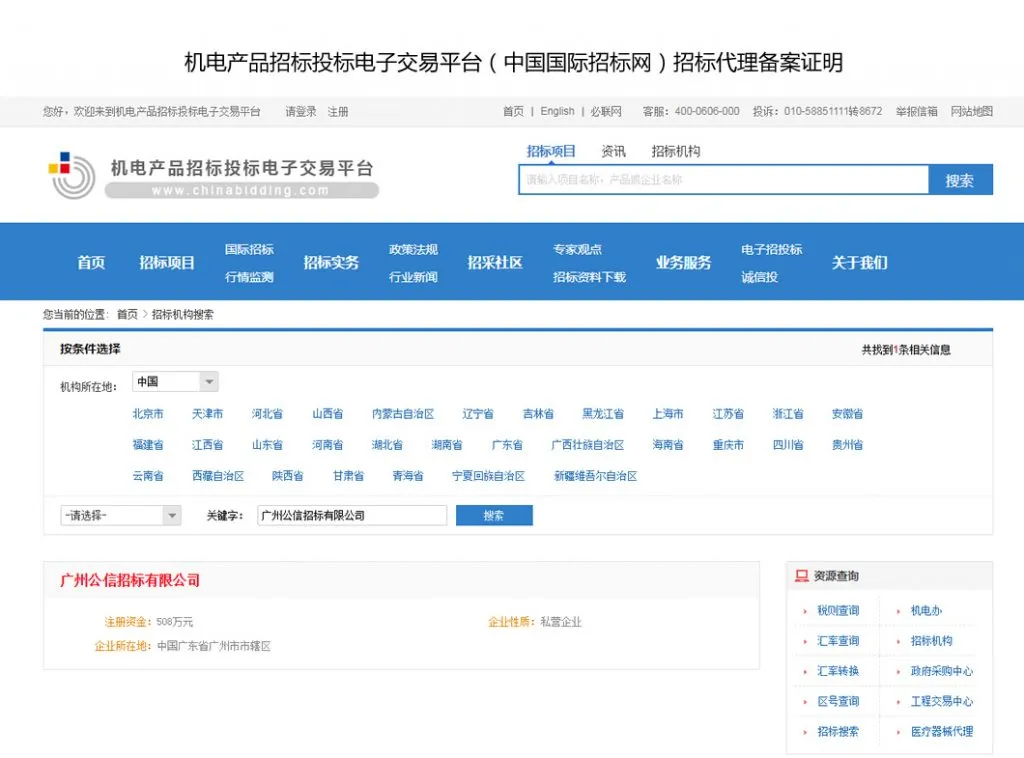
Task: Click the chinabidding platform logo
Action: [214, 175]
